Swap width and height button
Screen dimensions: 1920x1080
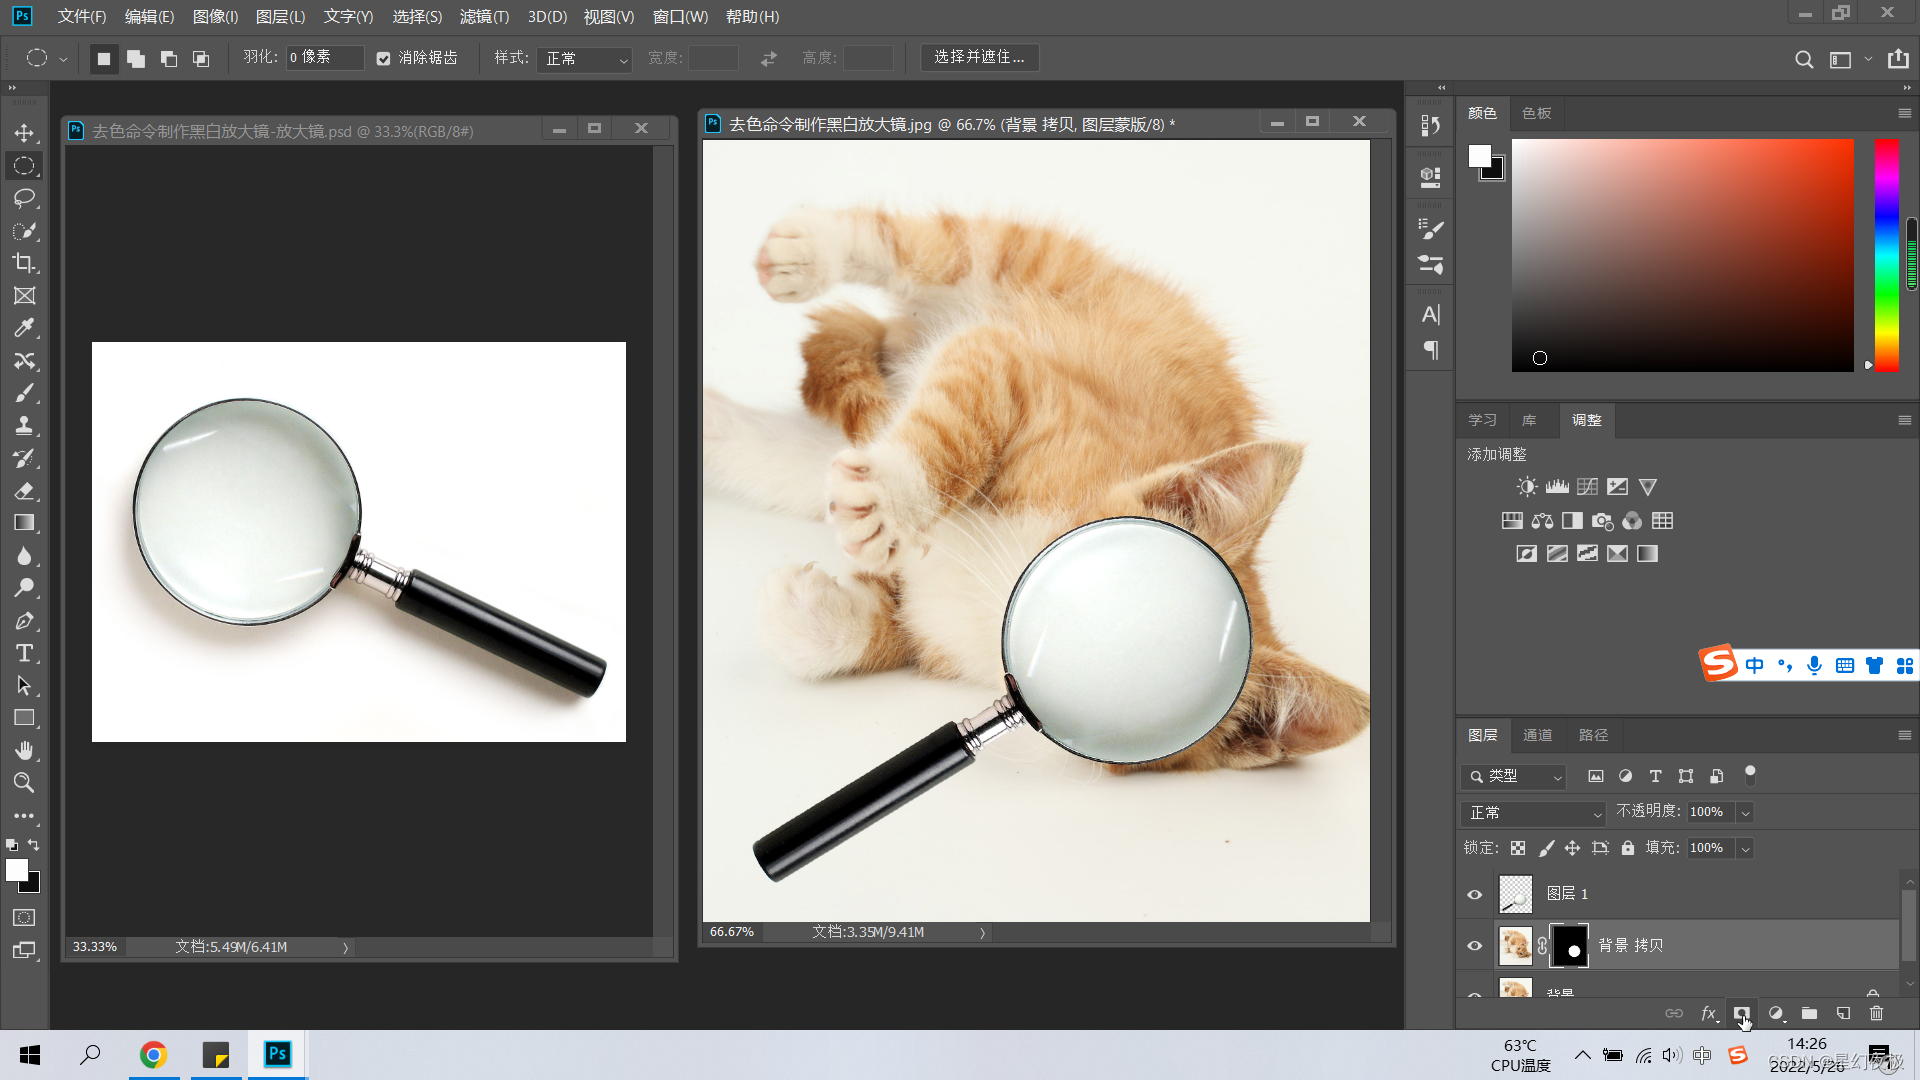tap(768, 59)
